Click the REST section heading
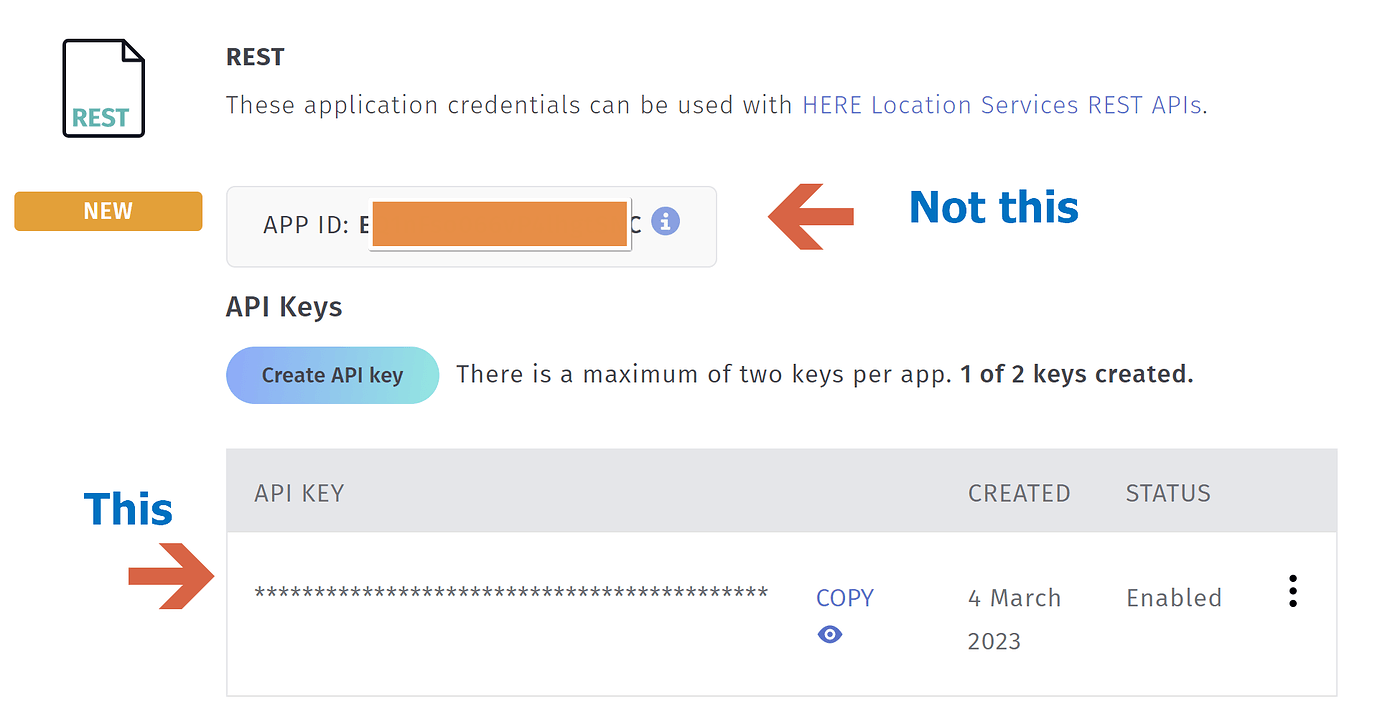 click(x=254, y=56)
